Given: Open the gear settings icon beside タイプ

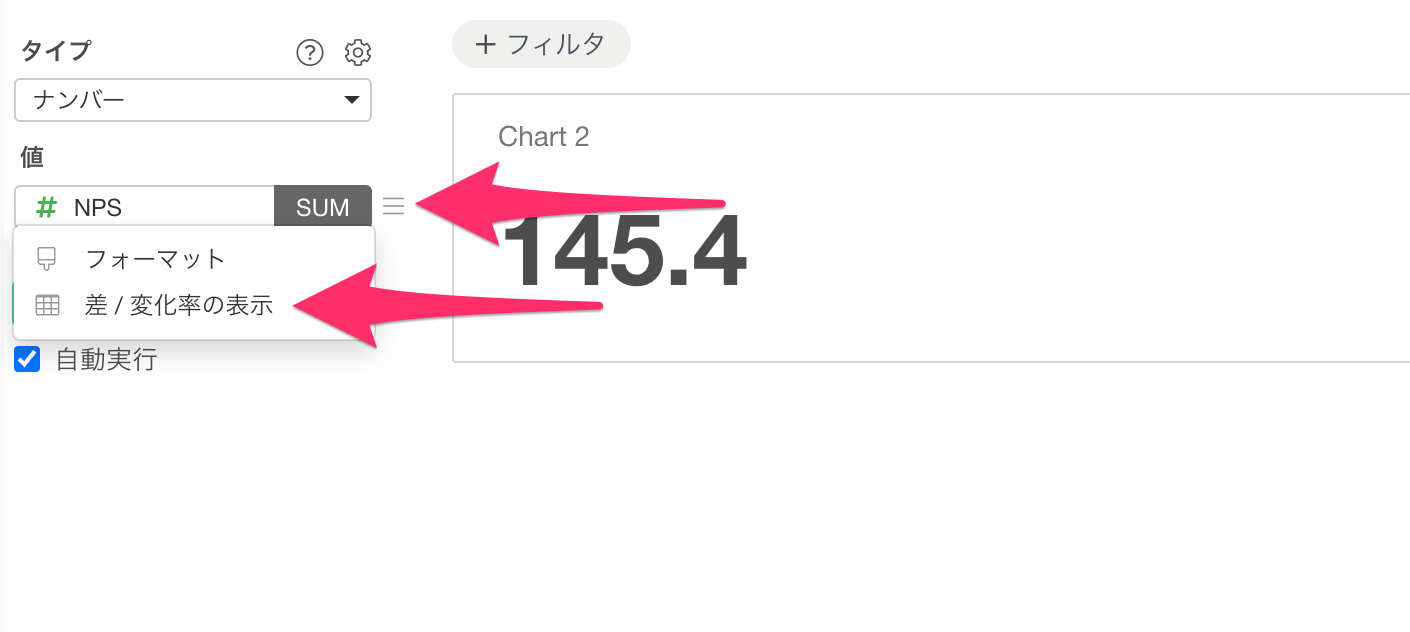Looking at the screenshot, I should point(358,52).
